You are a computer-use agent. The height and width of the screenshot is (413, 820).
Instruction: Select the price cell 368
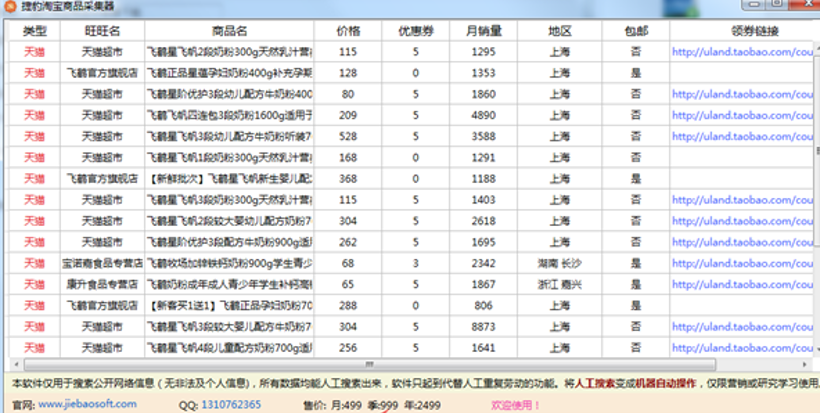(348, 179)
